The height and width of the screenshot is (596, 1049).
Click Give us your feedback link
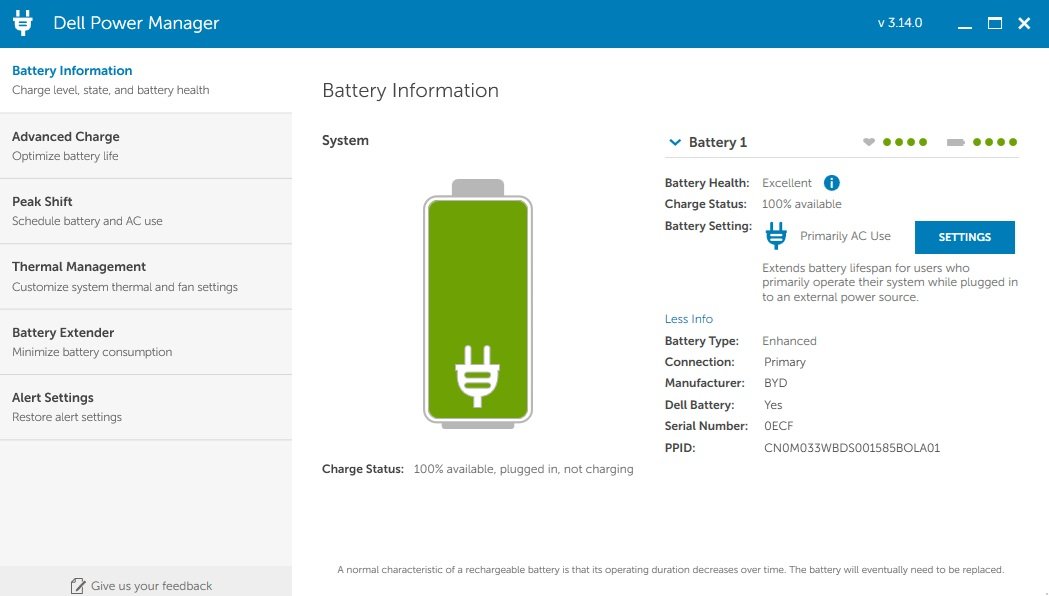pyautogui.click(x=151, y=586)
